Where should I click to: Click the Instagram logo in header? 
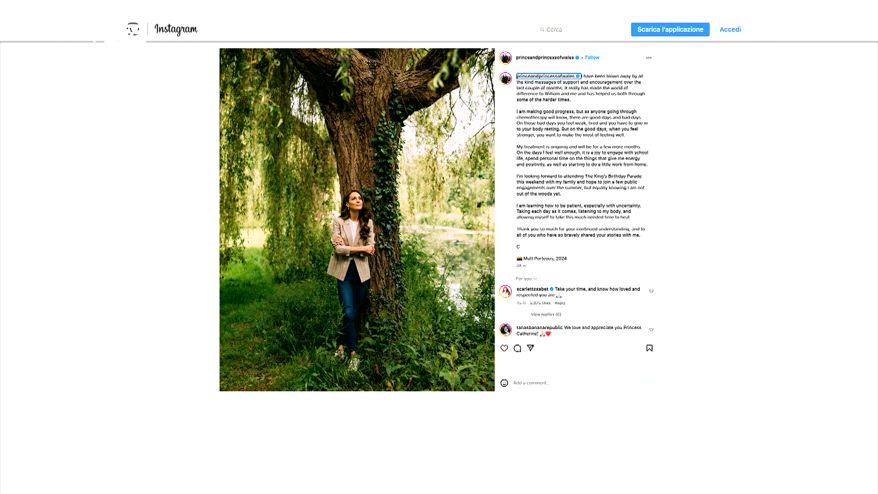[x=175, y=30]
